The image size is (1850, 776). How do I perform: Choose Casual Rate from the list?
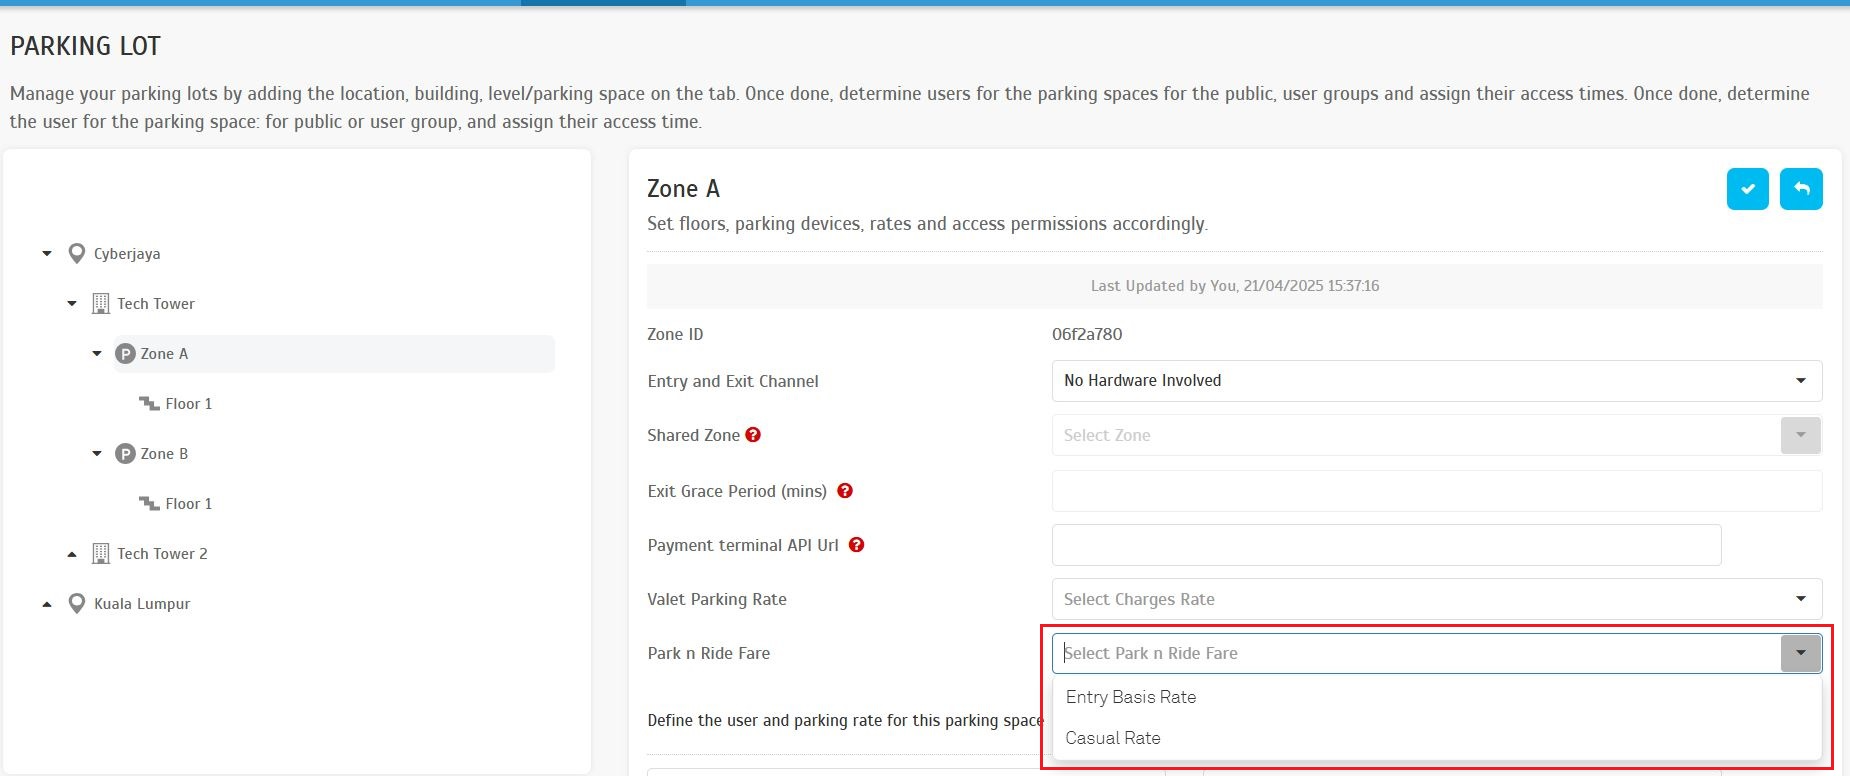click(x=1113, y=738)
